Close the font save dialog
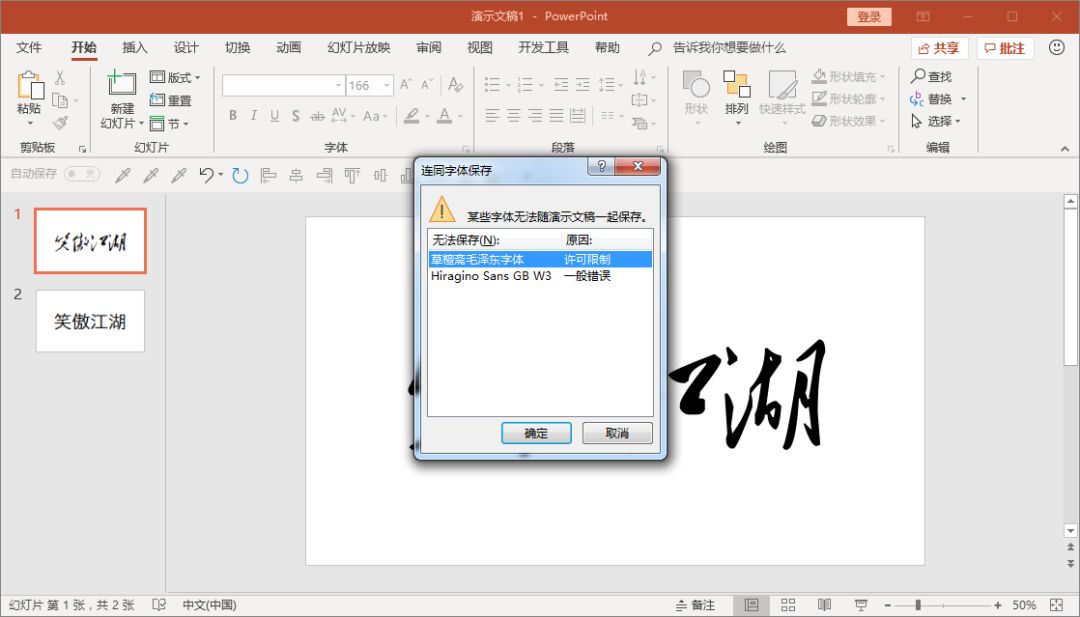Viewport: 1080px width, 617px height. (x=638, y=166)
